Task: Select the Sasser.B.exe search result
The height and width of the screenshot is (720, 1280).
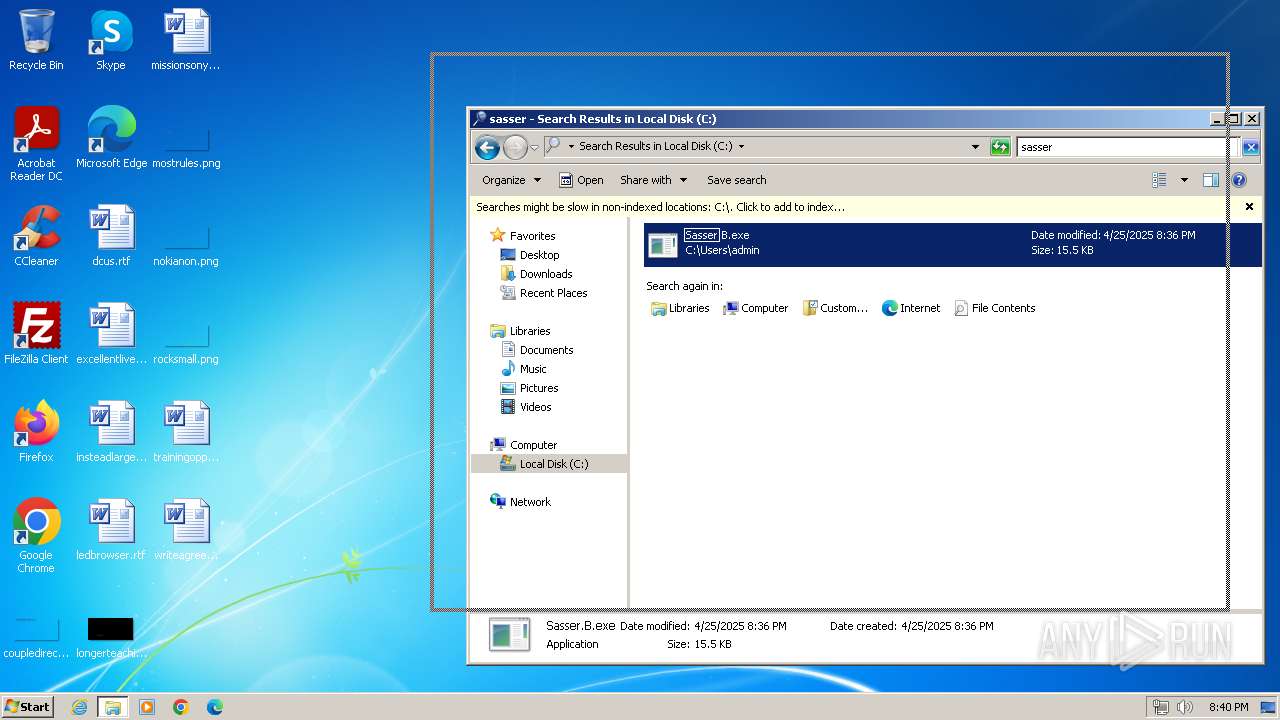Action: 952,244
